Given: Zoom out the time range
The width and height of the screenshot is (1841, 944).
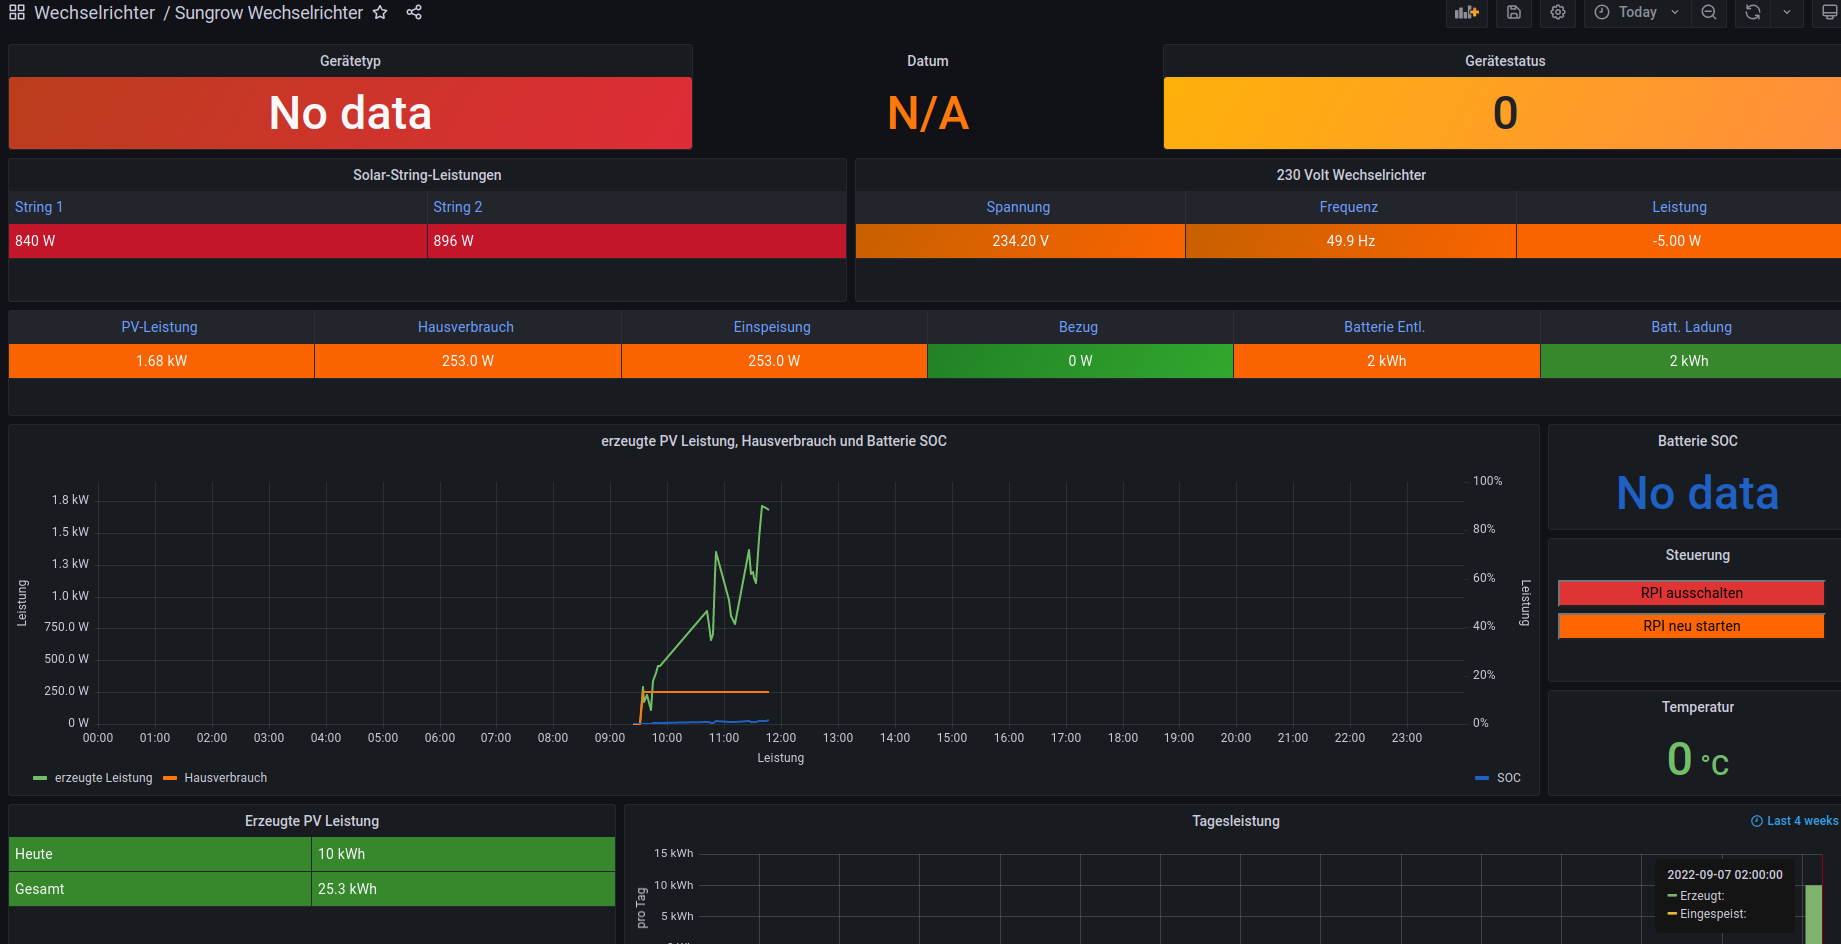Looking at the screenshot, I should (x=1709, y=13).
